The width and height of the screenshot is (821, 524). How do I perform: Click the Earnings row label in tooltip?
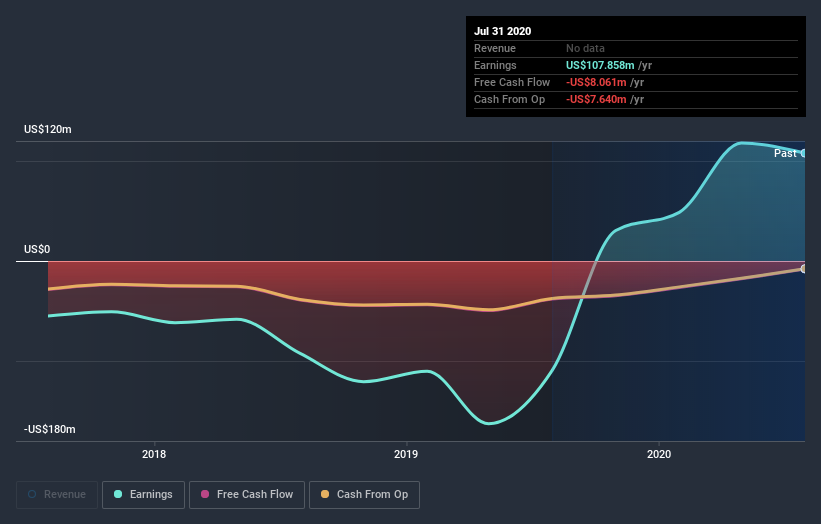coord(495,65)
